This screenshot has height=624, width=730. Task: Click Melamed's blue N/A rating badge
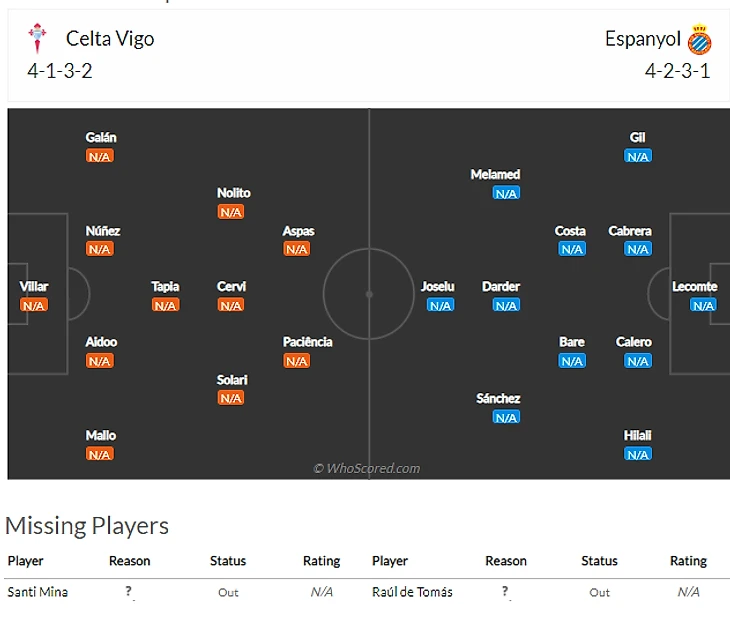point(506,193)
